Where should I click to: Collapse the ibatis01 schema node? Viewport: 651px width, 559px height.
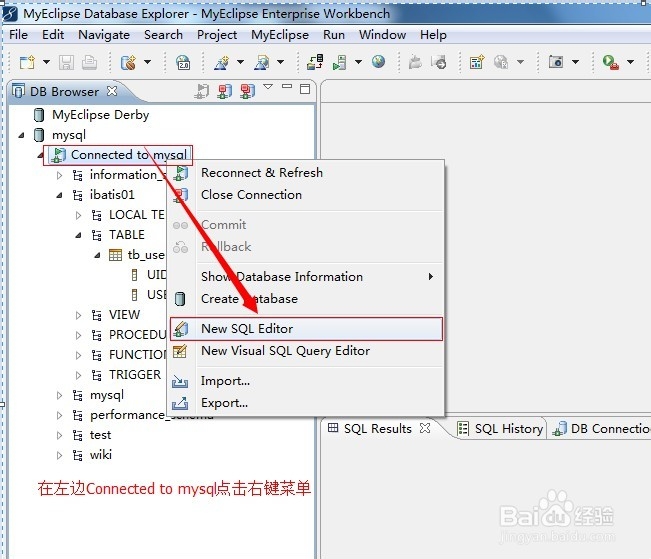coord(60,195)
